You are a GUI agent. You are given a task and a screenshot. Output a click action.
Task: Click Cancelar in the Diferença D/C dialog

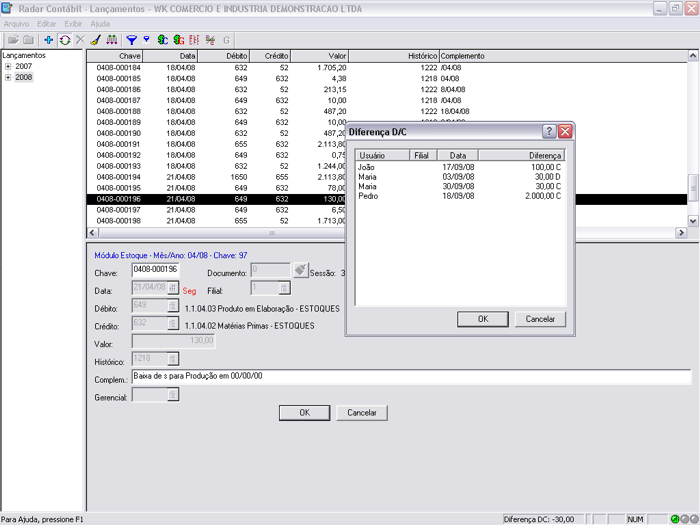[x=540, y=319]
